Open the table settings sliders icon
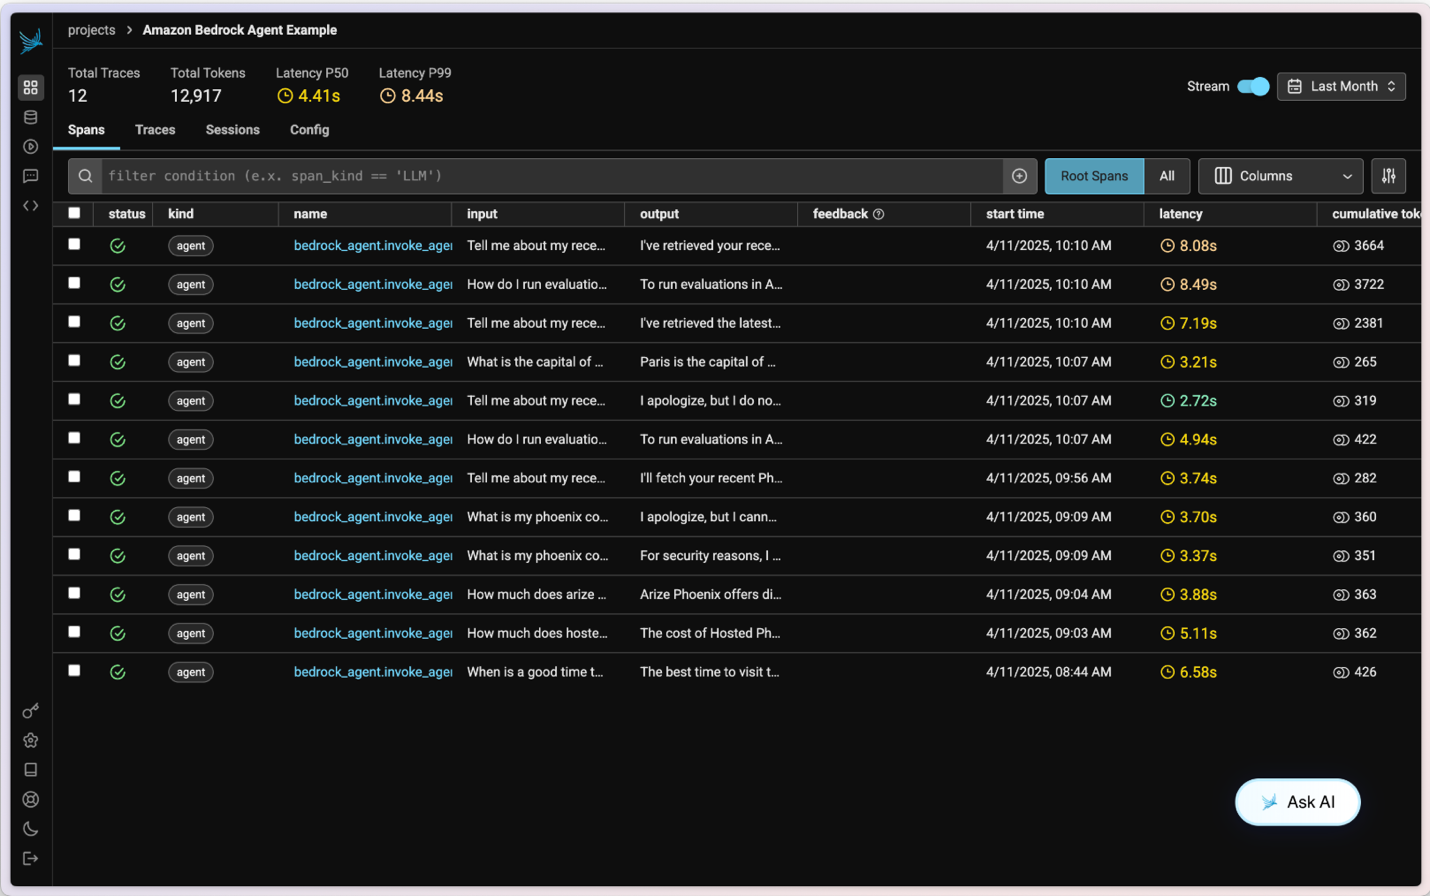The image size is (1430, 896). click(1389, 176)
